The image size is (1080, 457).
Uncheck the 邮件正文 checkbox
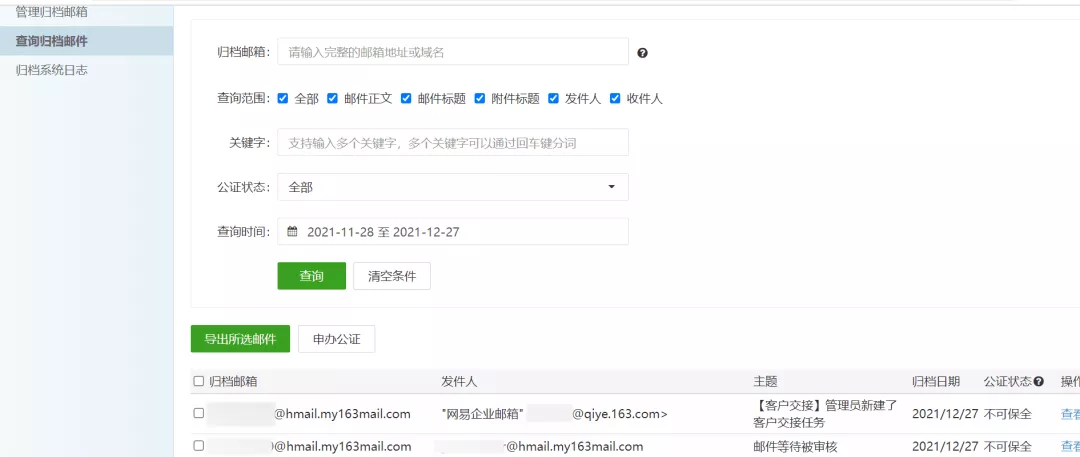pos(333,99)
